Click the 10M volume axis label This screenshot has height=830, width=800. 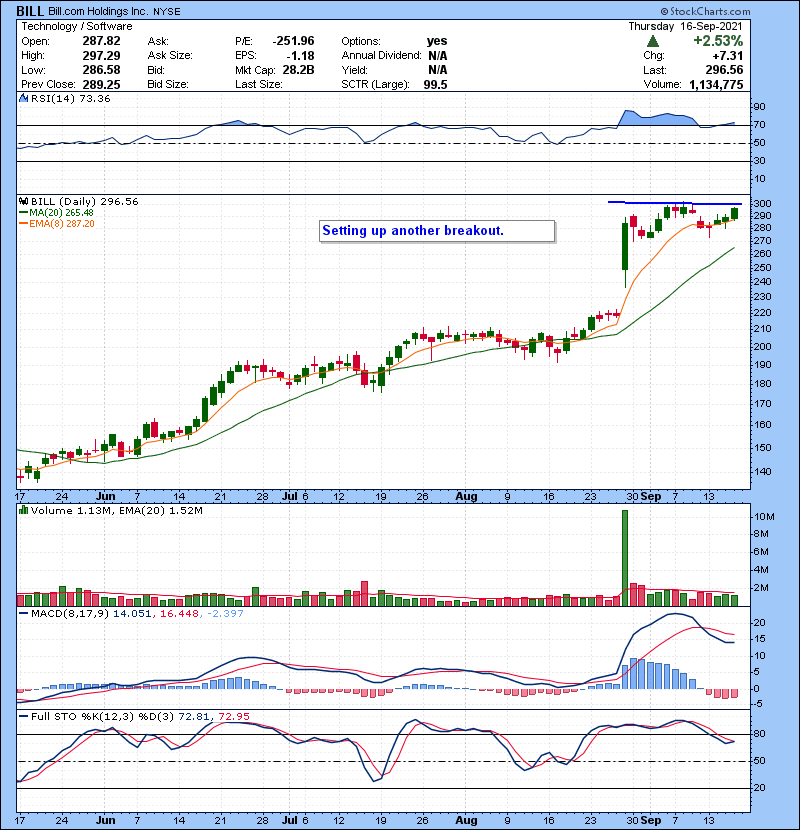click(765, 517)
